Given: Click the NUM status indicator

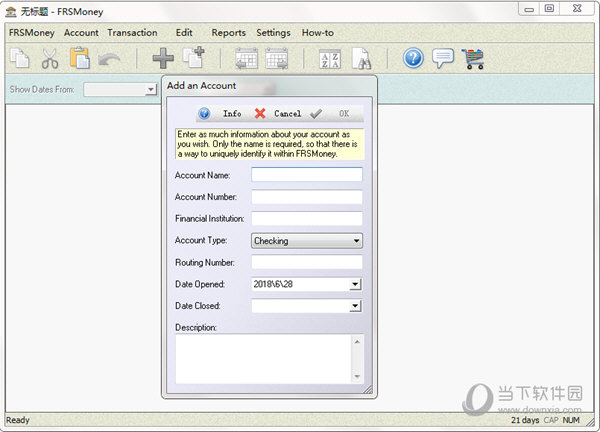Looking at the screenshot, I should coord(571,420).
